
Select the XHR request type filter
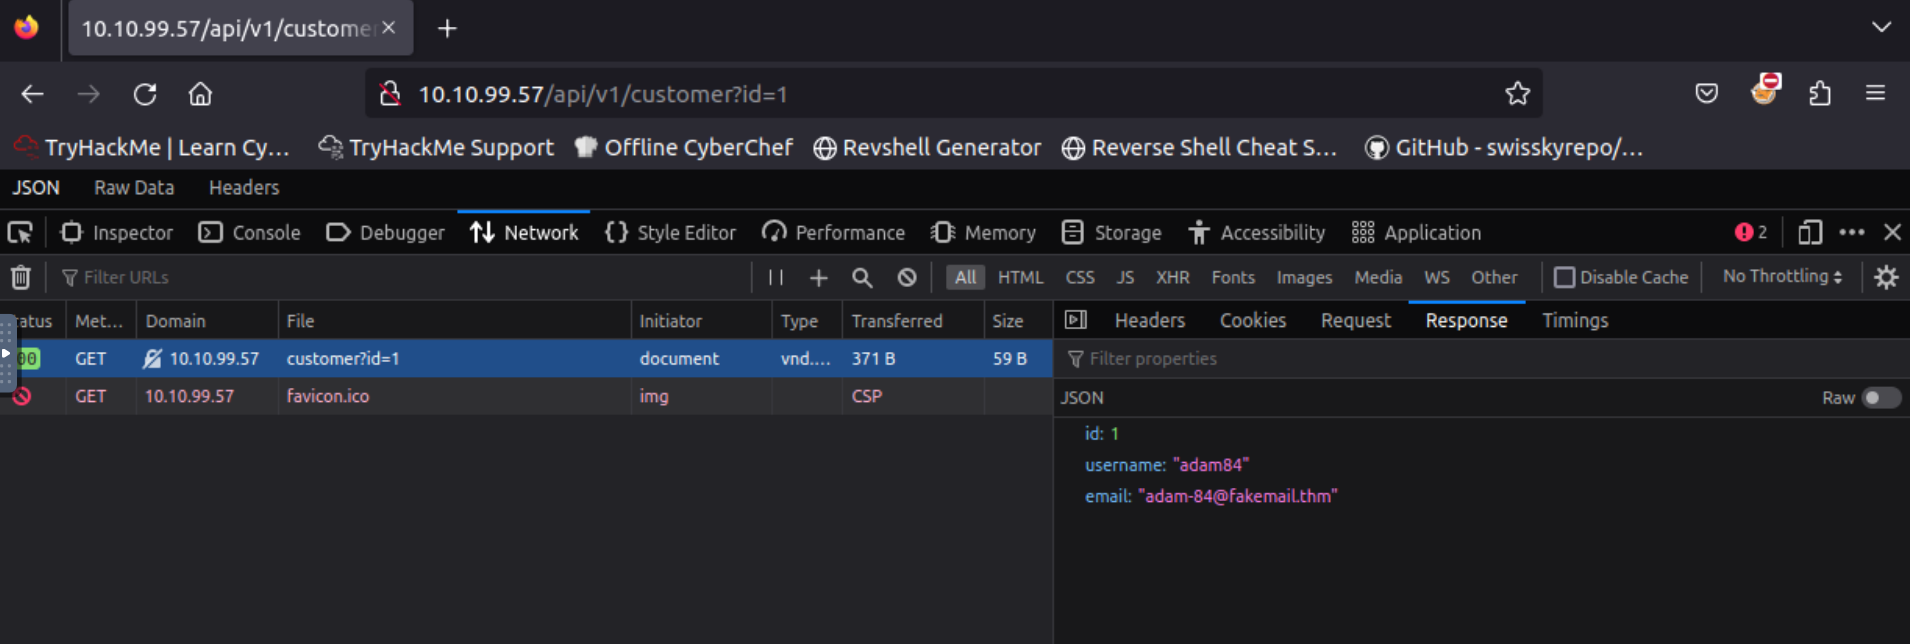pos(1172,277)
